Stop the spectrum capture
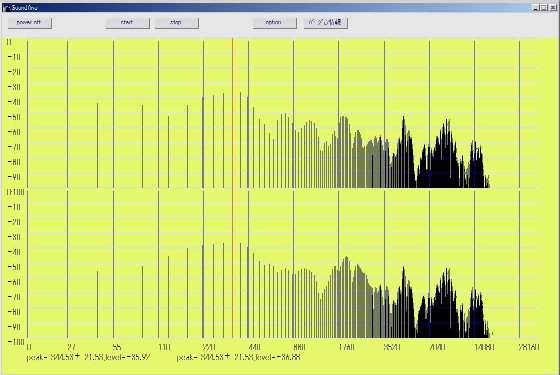The height and width of the screenshot is (375, 560). point(176,23)
